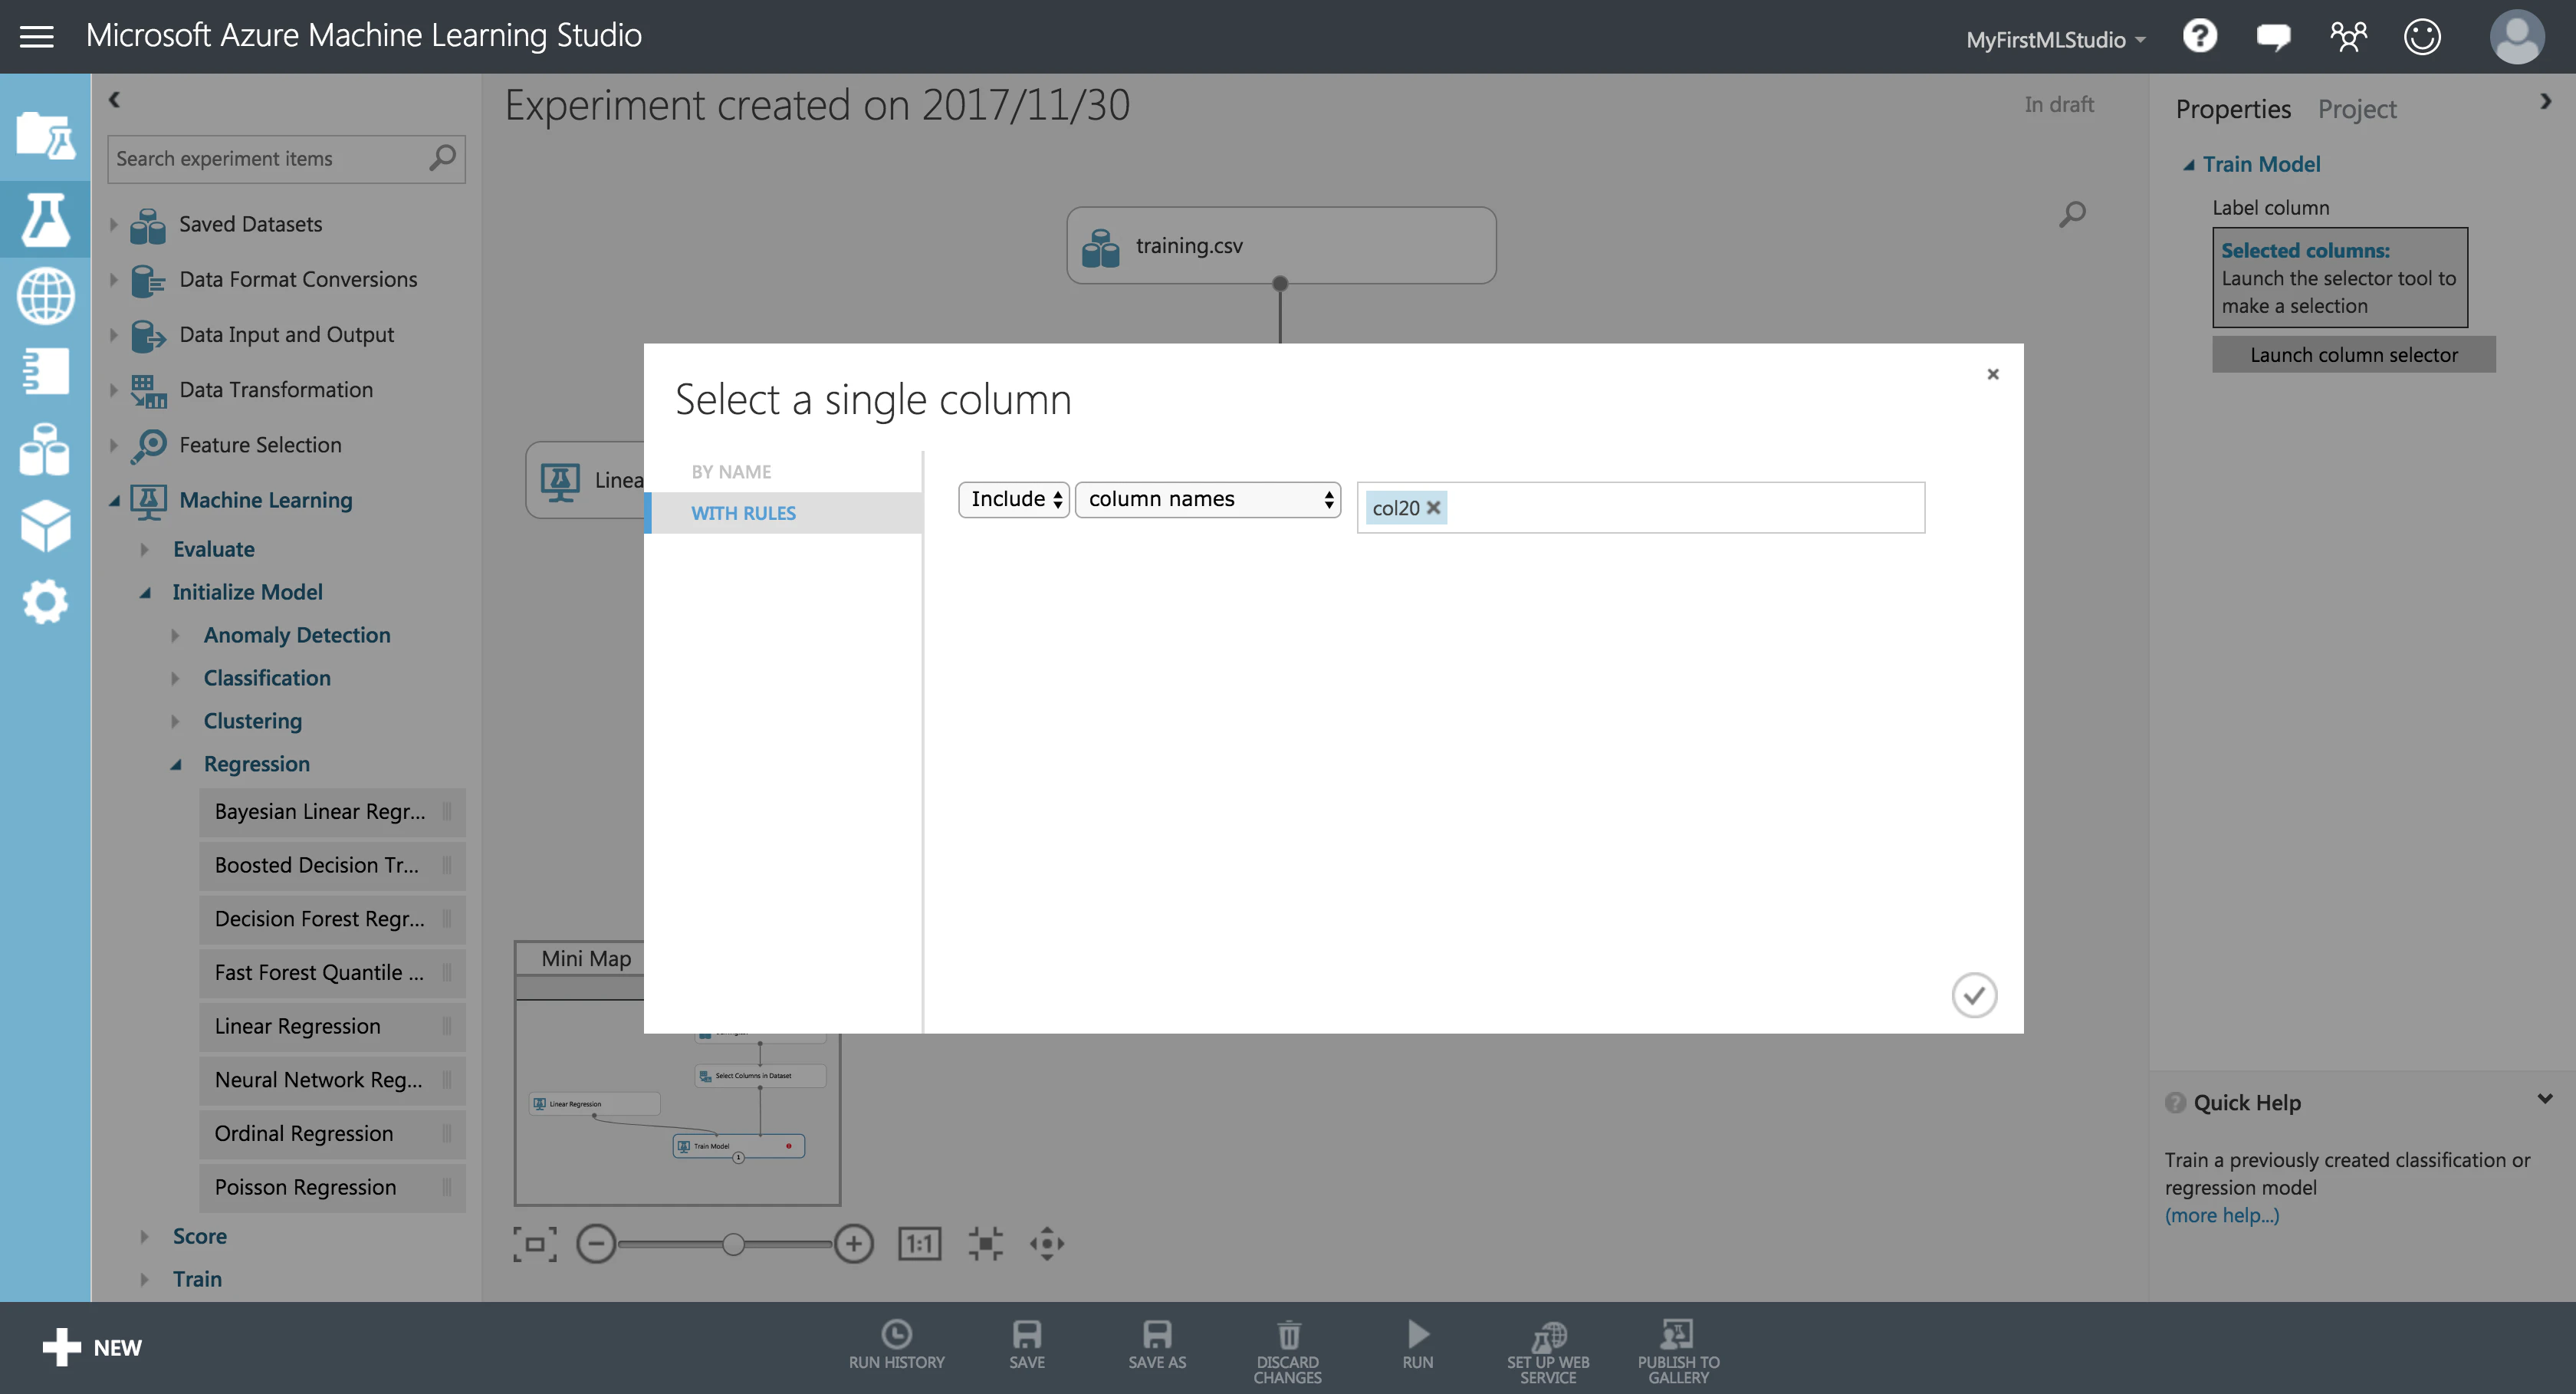Click the Save toolbar button
This screenshot has width=2576, height=1394.
click(x=1026, y=1345)
